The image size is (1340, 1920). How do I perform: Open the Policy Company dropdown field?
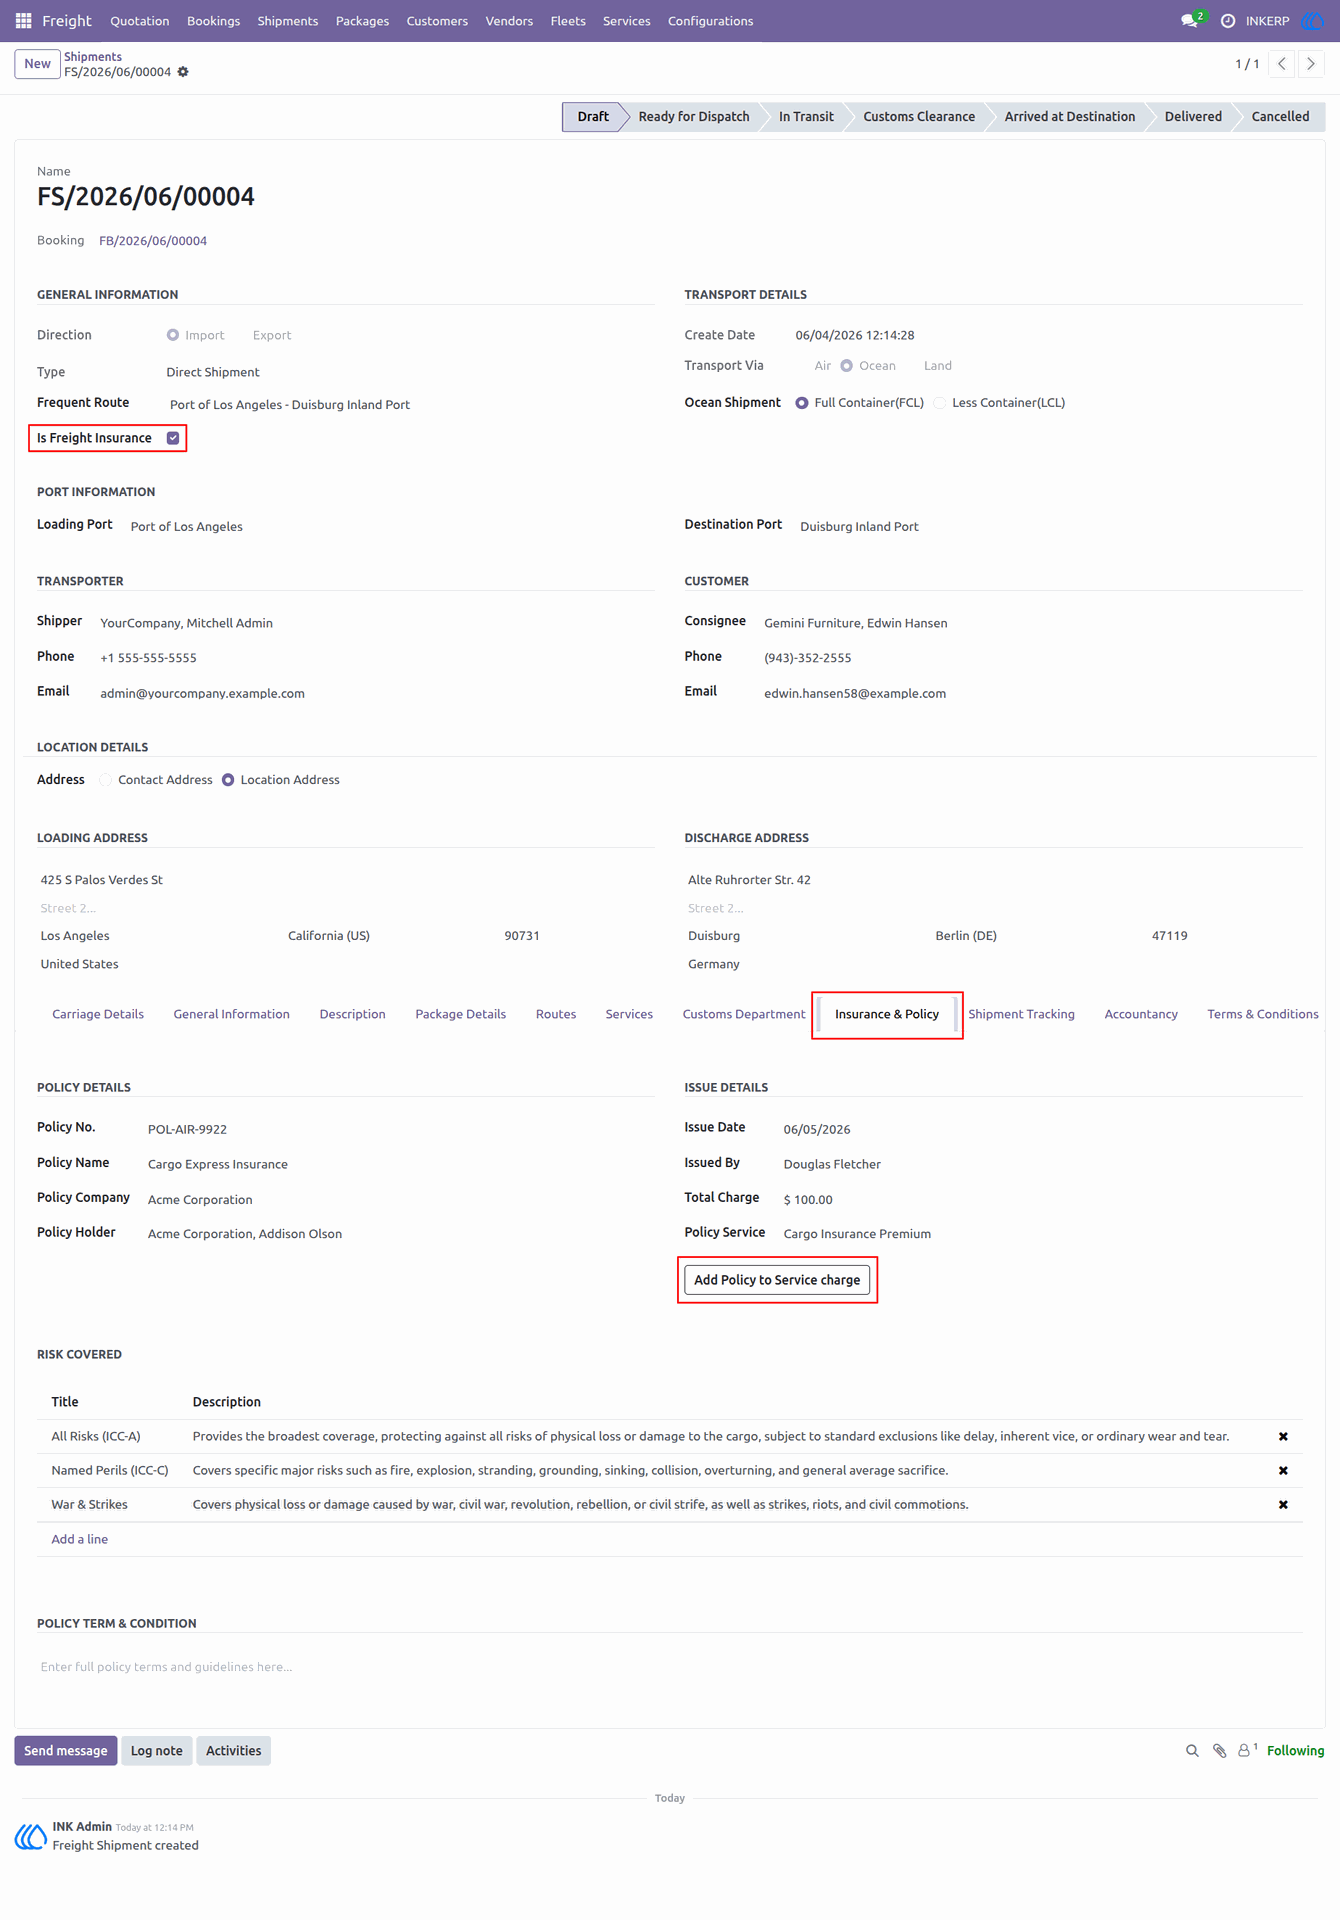click(400, 1200)
